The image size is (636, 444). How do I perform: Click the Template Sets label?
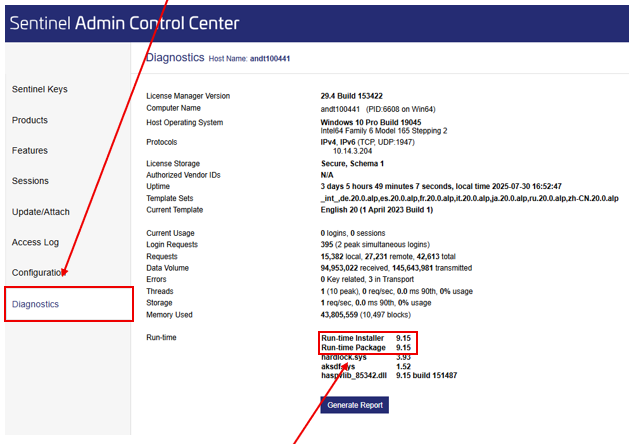click(x=170, y=198)
